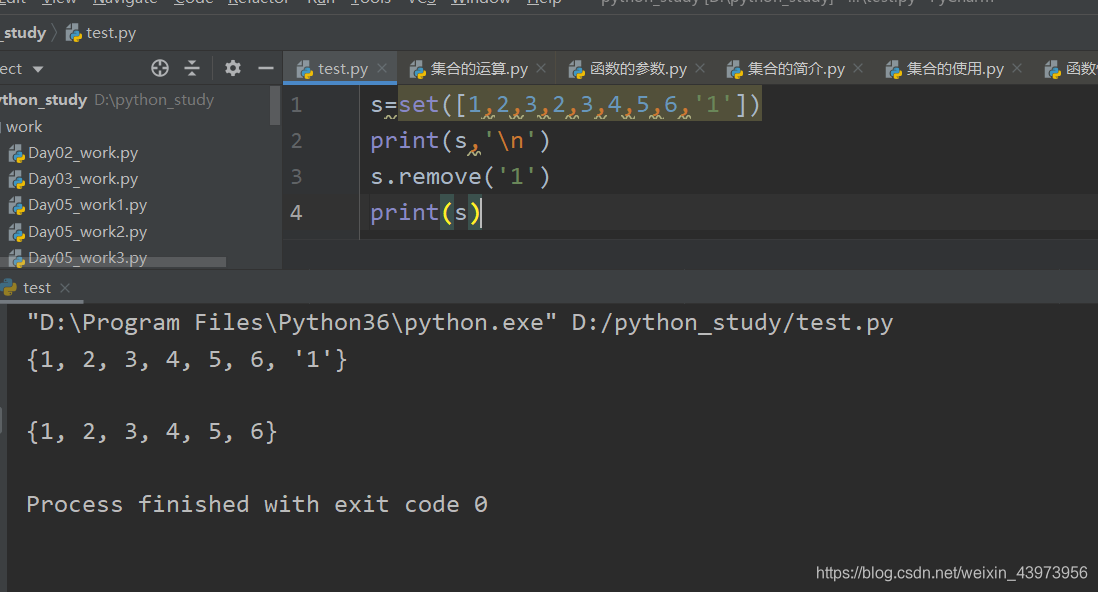The height and width of the screenshot is (592, 1098).
Task: Click the s.remove('1') code line
Action: (461, 177)
